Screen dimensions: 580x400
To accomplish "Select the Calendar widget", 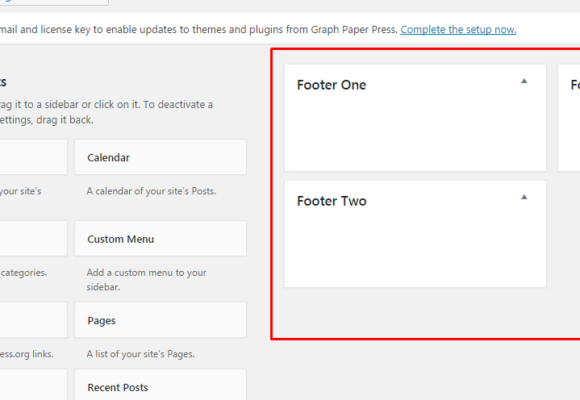I will point(161,157).
